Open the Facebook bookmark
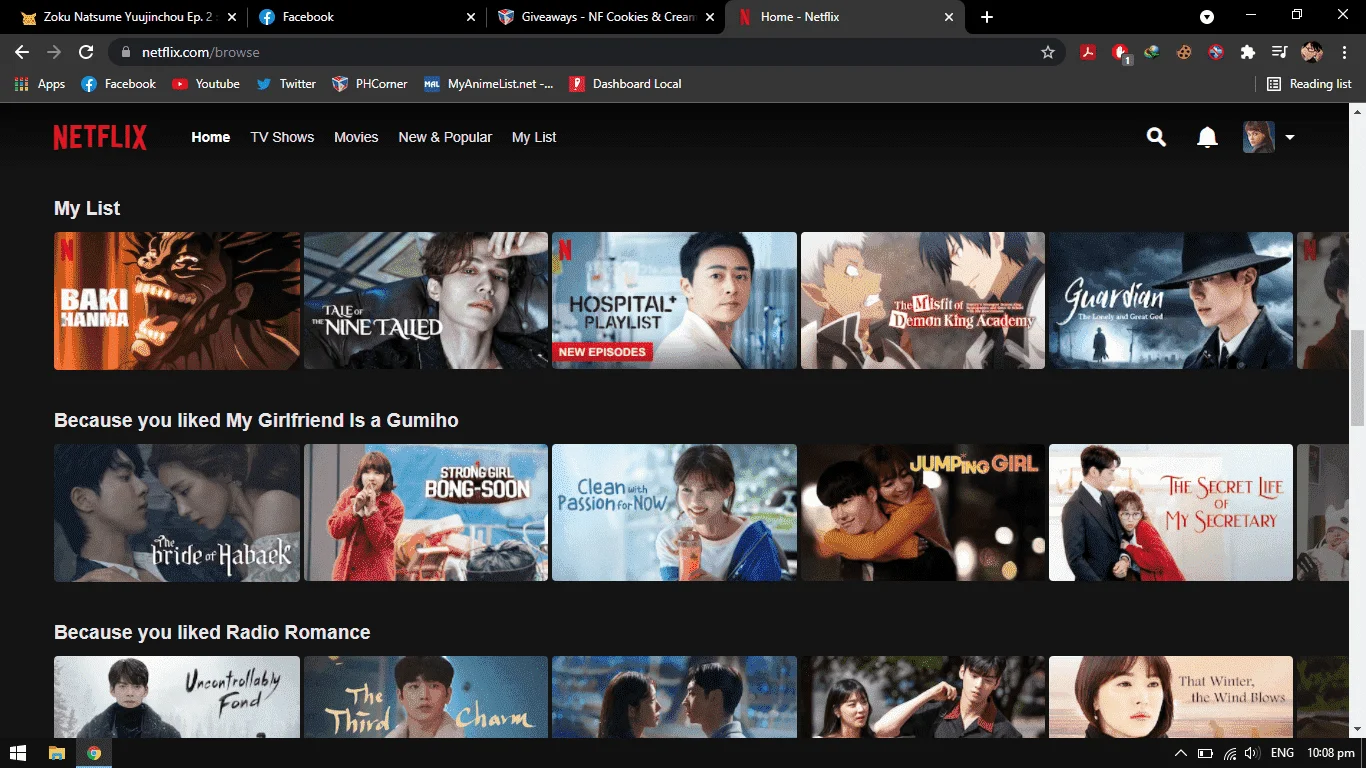 click(x=118, y=84)
